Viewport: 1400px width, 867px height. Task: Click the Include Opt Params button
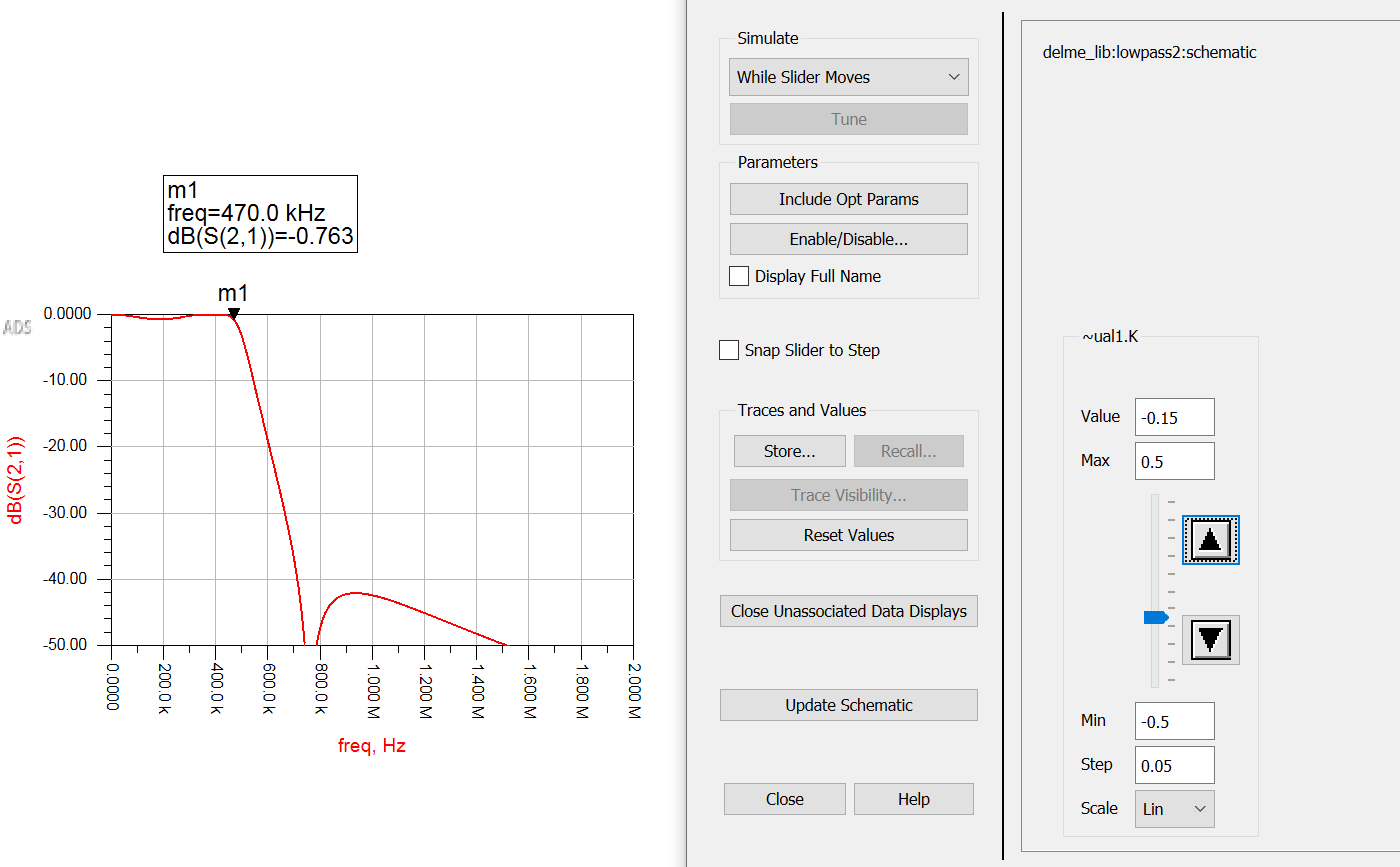(x=849, y=199)
